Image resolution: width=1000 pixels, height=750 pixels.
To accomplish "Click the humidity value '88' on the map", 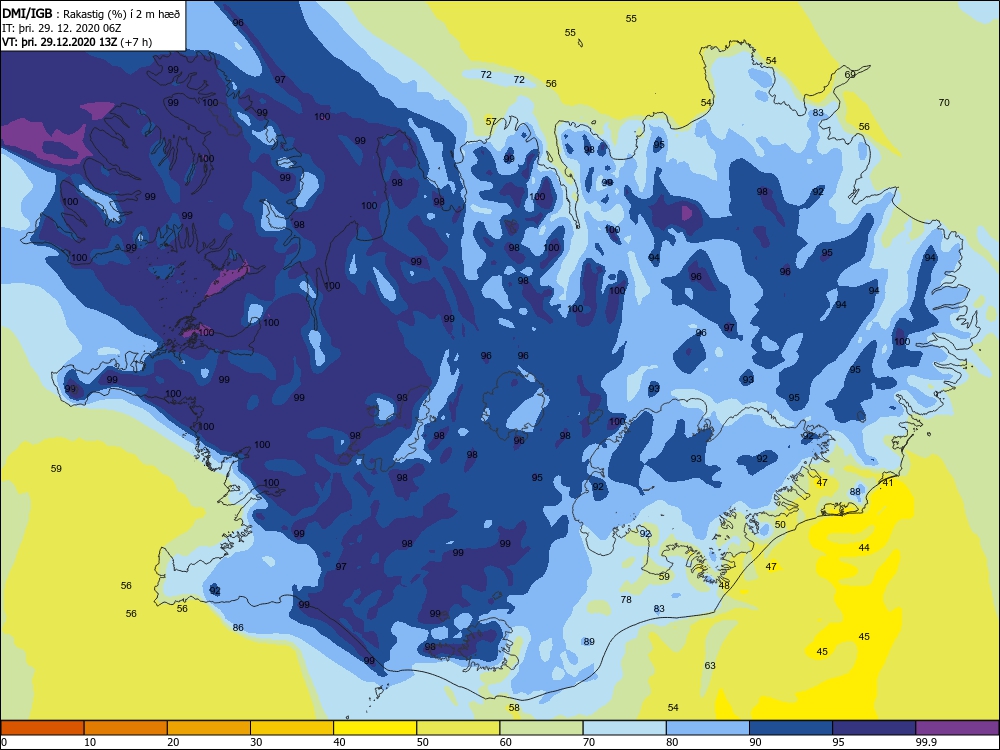I will coord(855,492).
